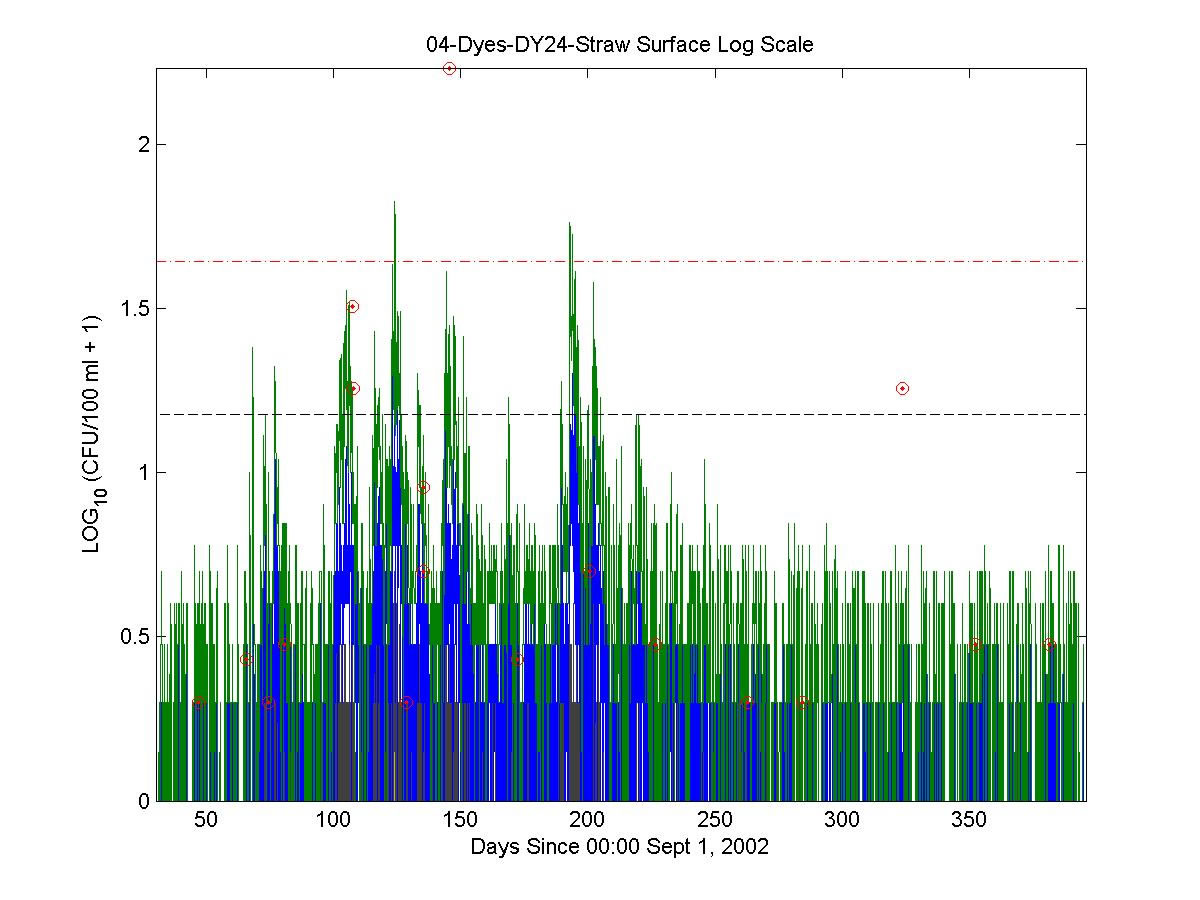1200x900 pixels.
Task: Select the rightmost red marker near day 382
Action: pyautogui.click(x=1049, y=645)
